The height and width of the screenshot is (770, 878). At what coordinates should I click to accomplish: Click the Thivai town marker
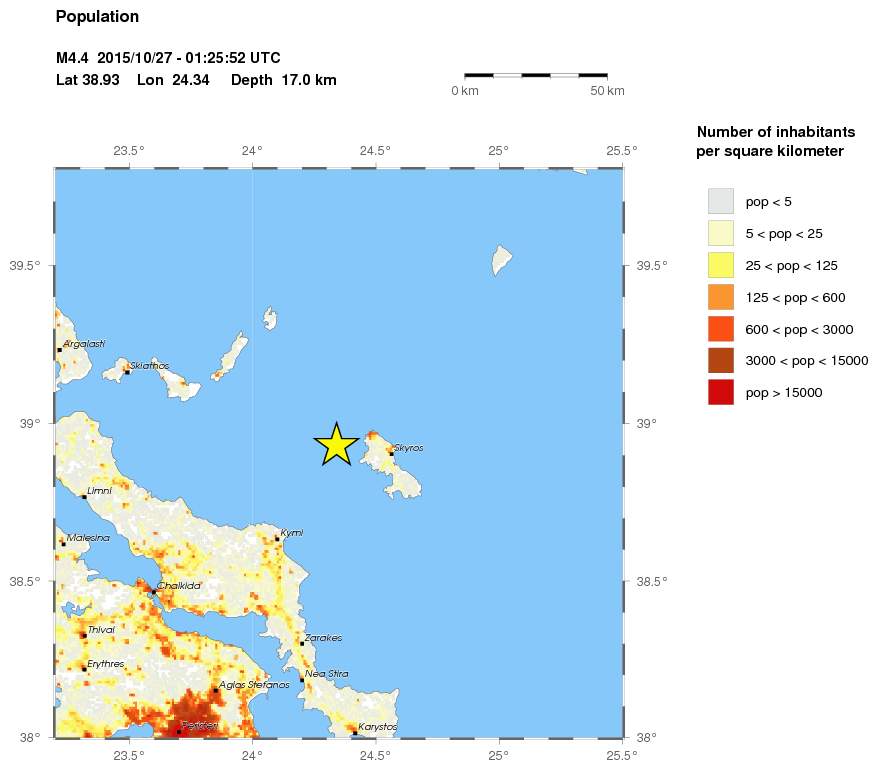(x=84, y=636)
